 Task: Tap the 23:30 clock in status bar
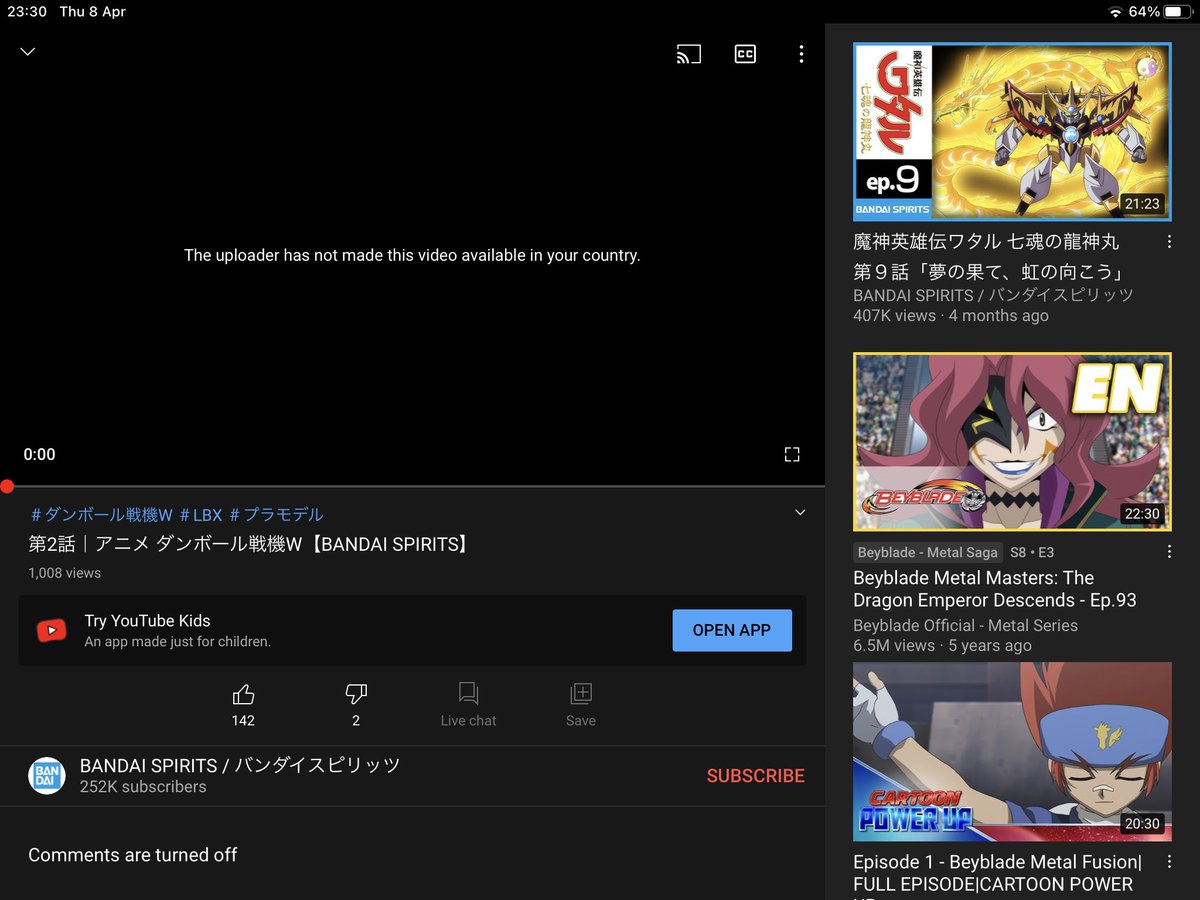(27, 12)
